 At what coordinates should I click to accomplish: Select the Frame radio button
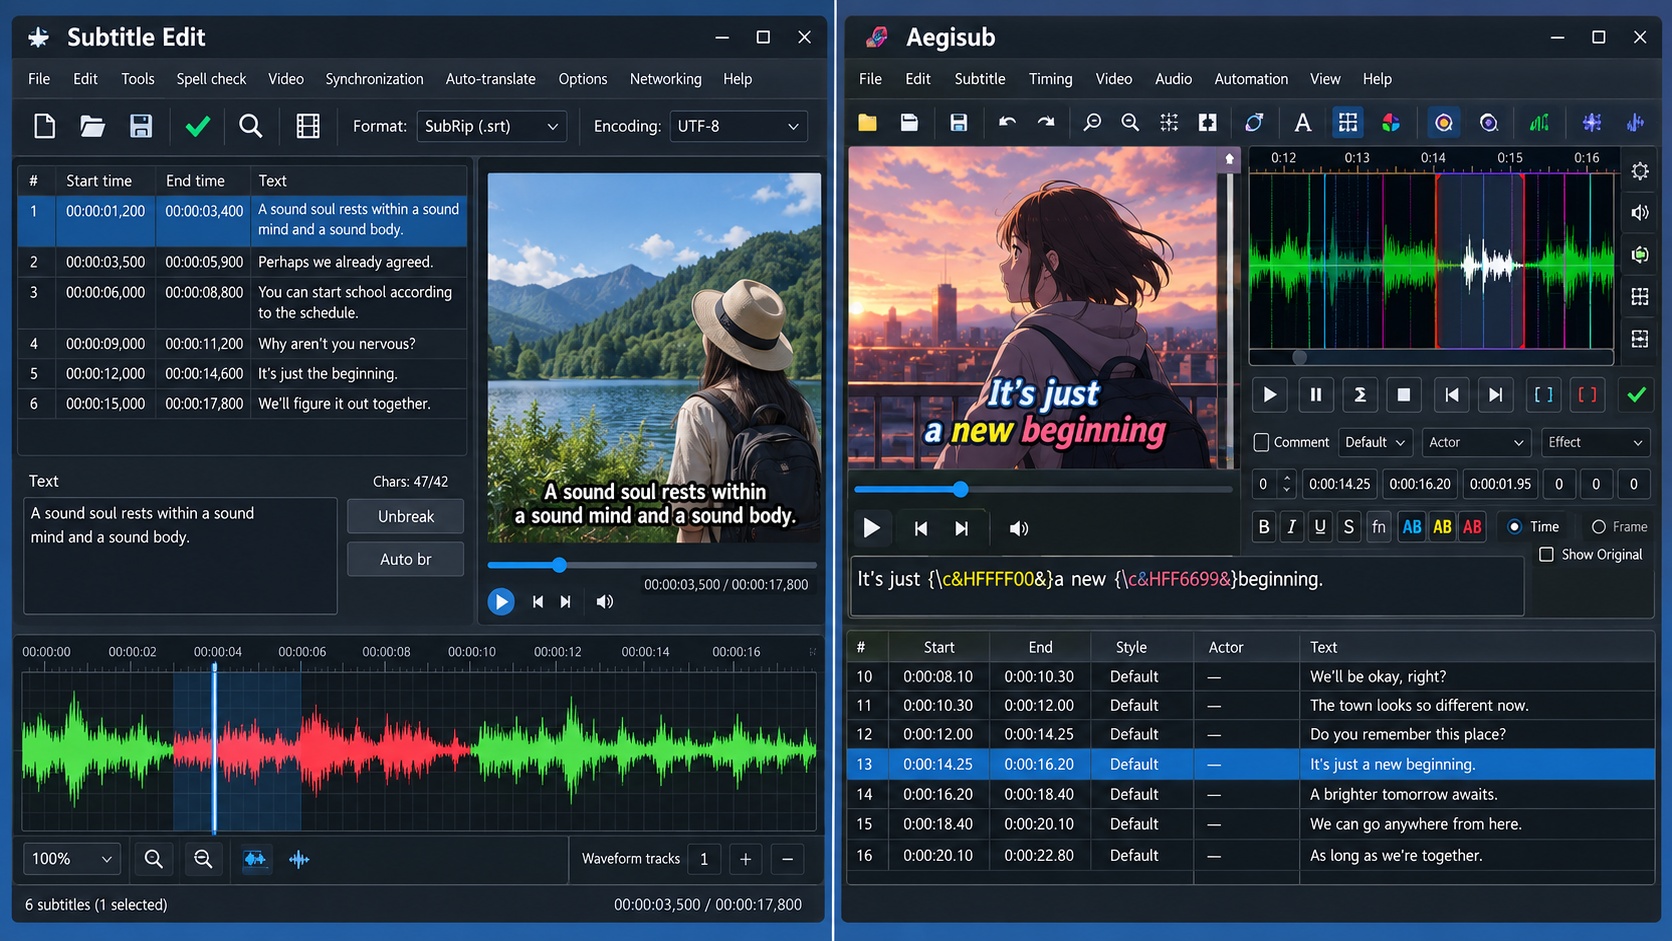1598,527
